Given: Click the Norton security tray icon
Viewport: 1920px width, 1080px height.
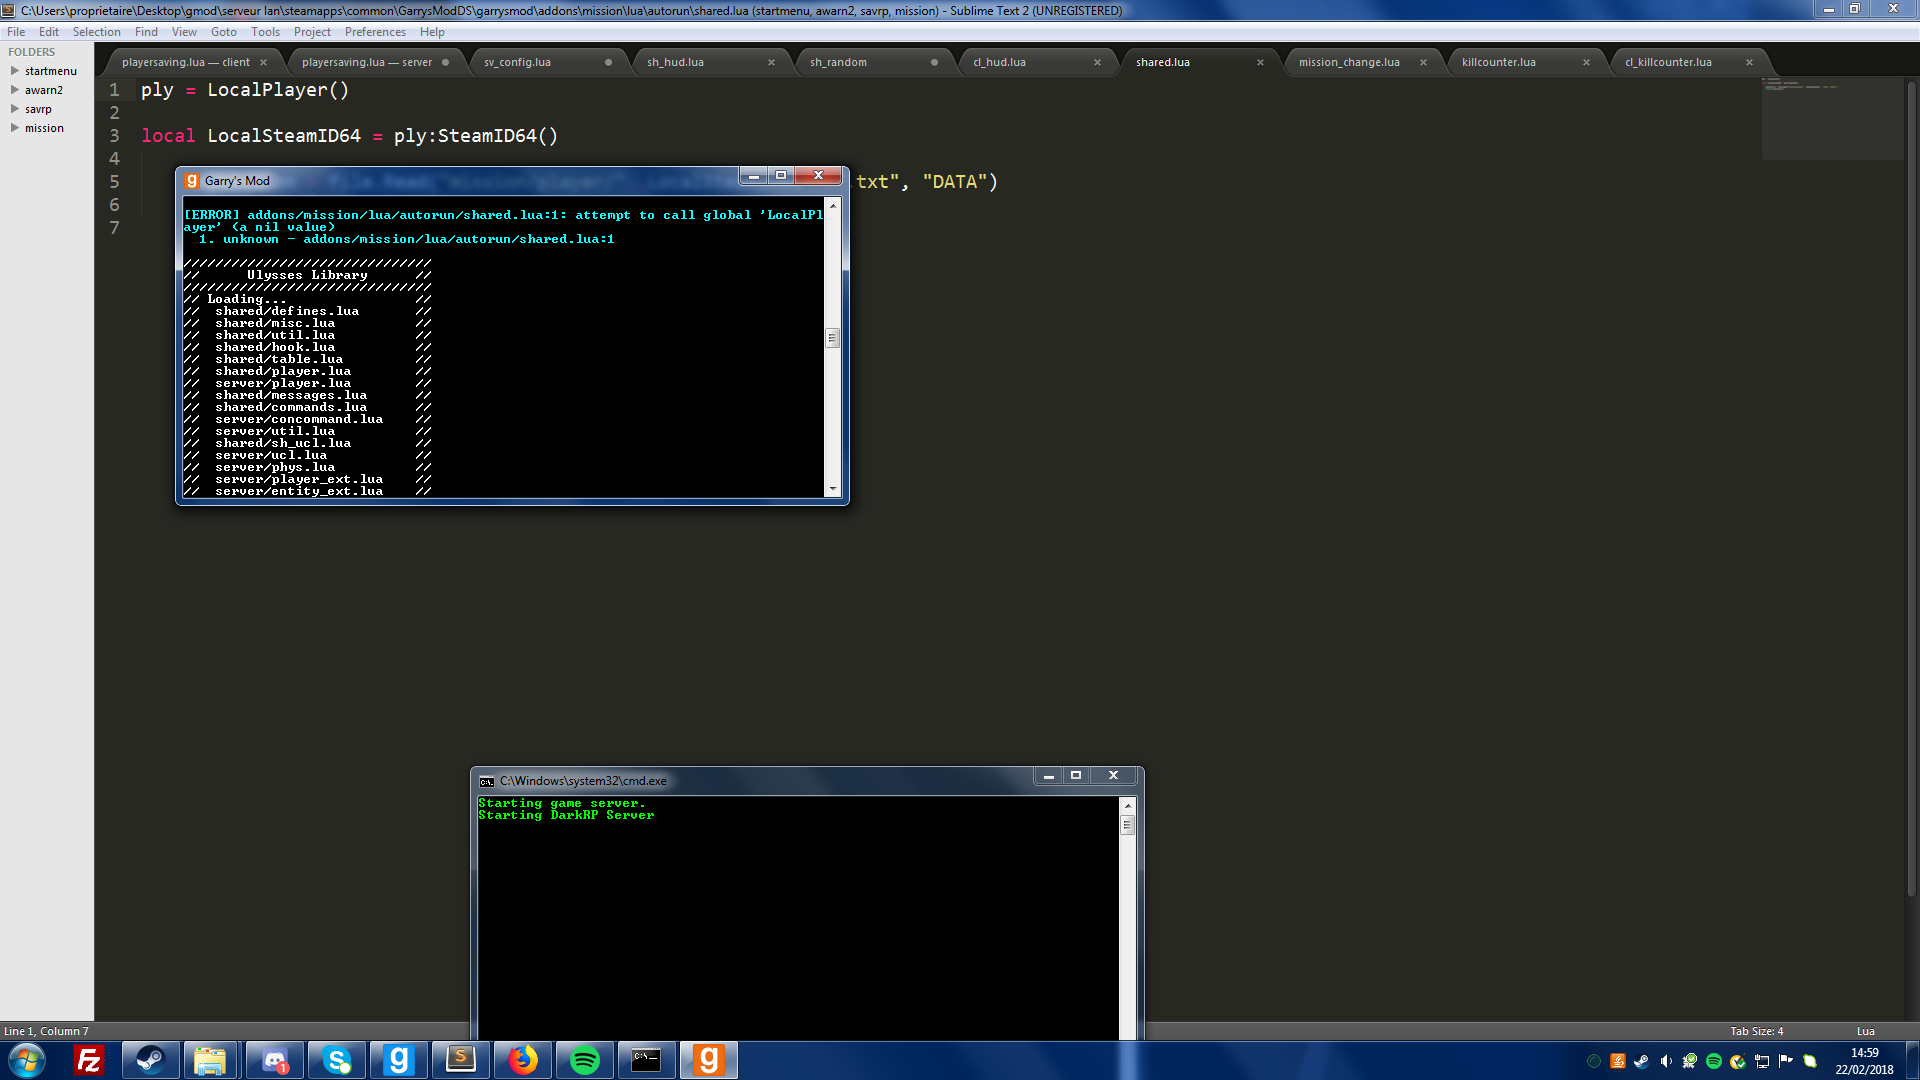Looking at the screenshot, I should (1738, 1061).
